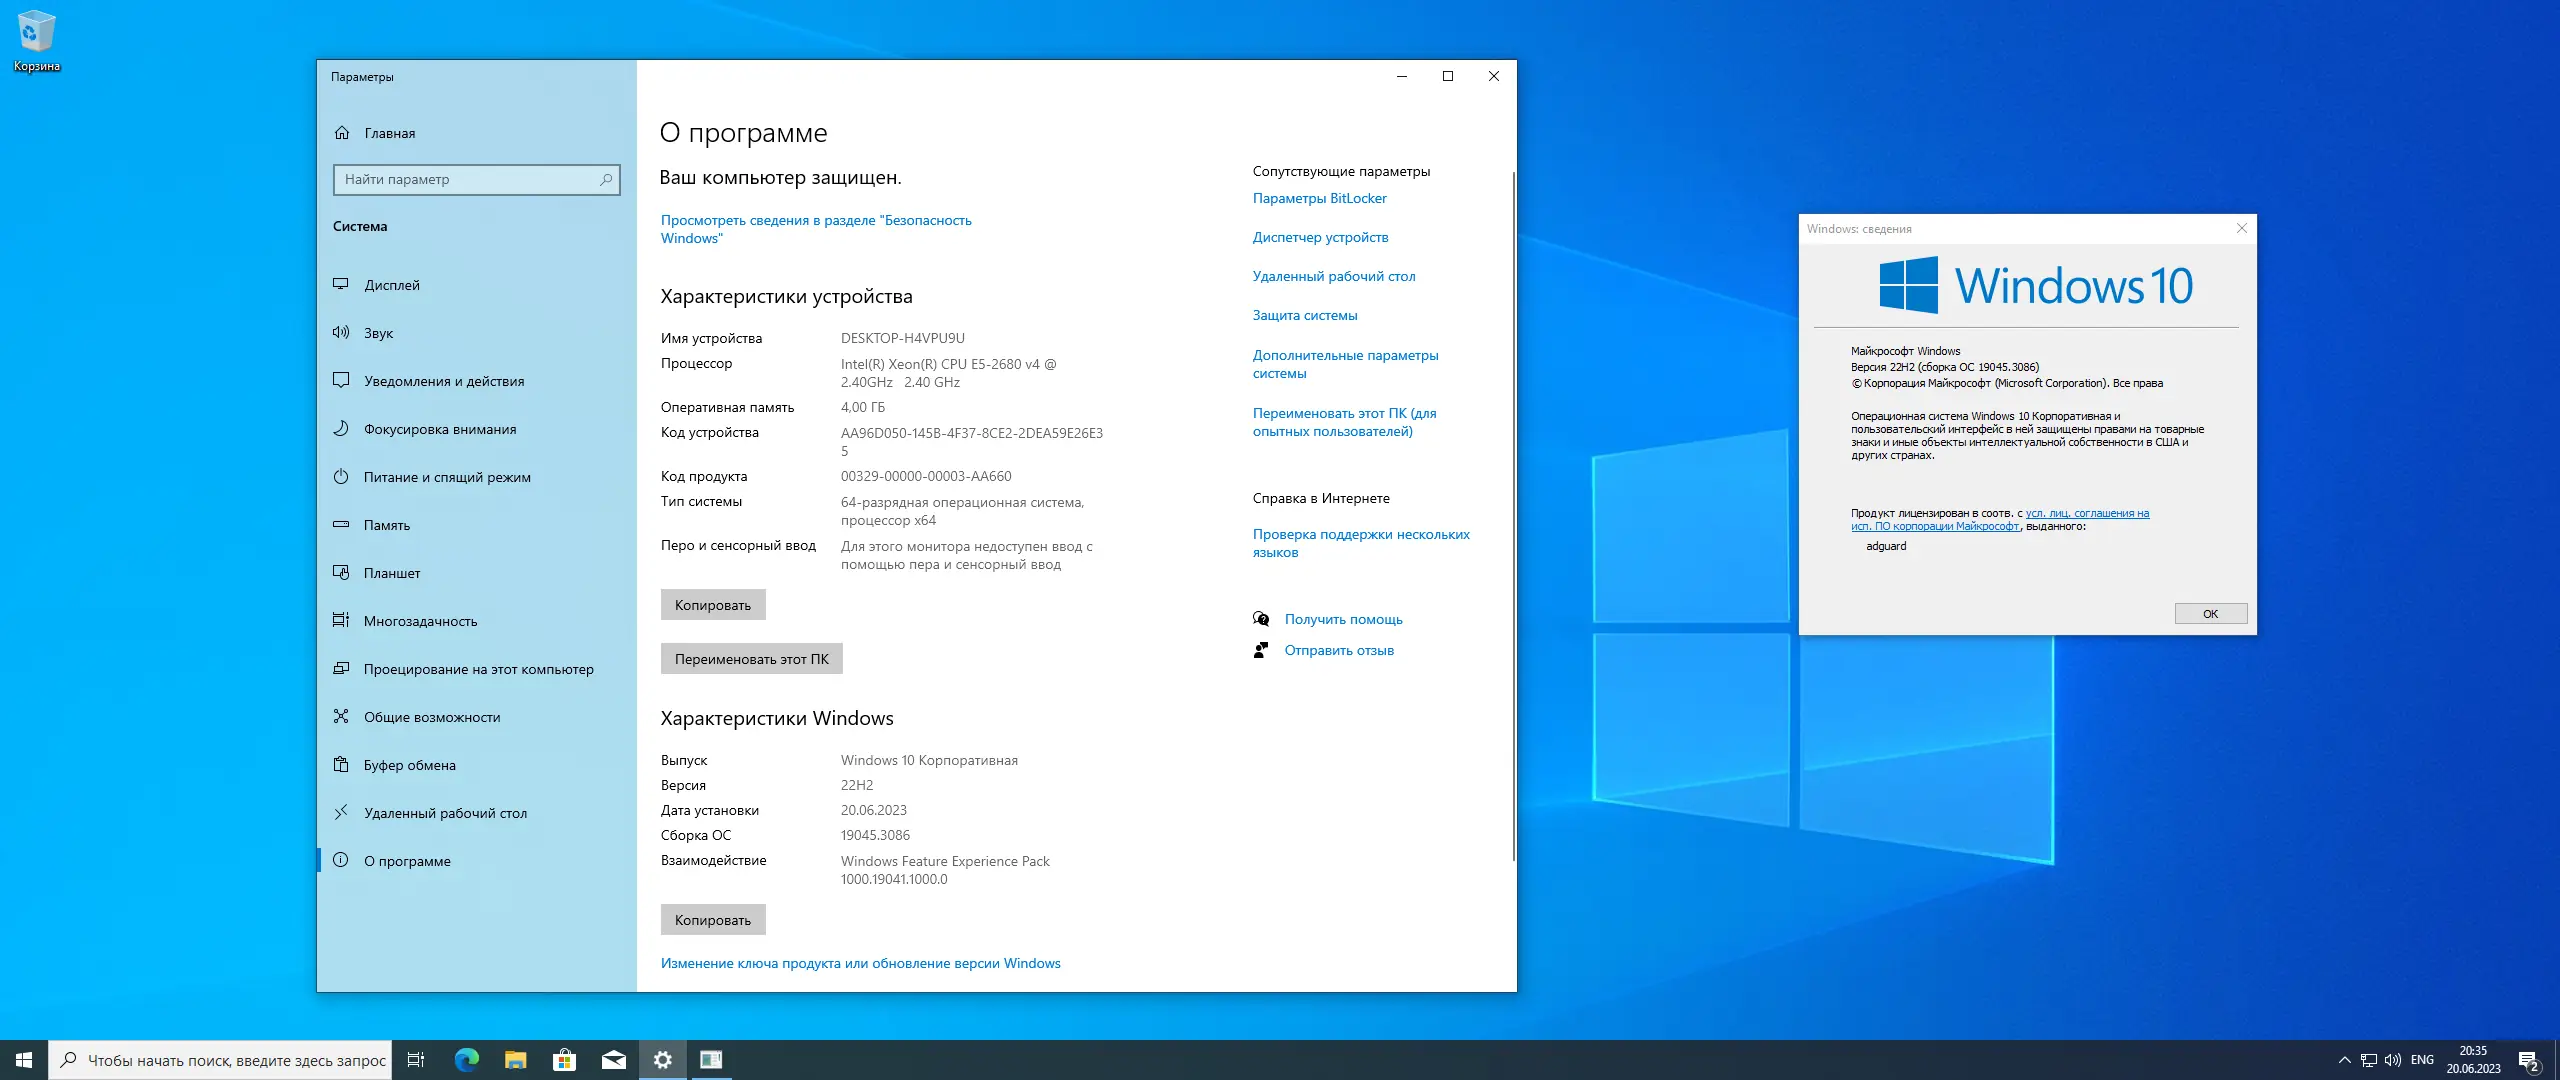
Task: Select the Звук speaker icon entry
Action: pyautogui.click(x=342, y=333)
